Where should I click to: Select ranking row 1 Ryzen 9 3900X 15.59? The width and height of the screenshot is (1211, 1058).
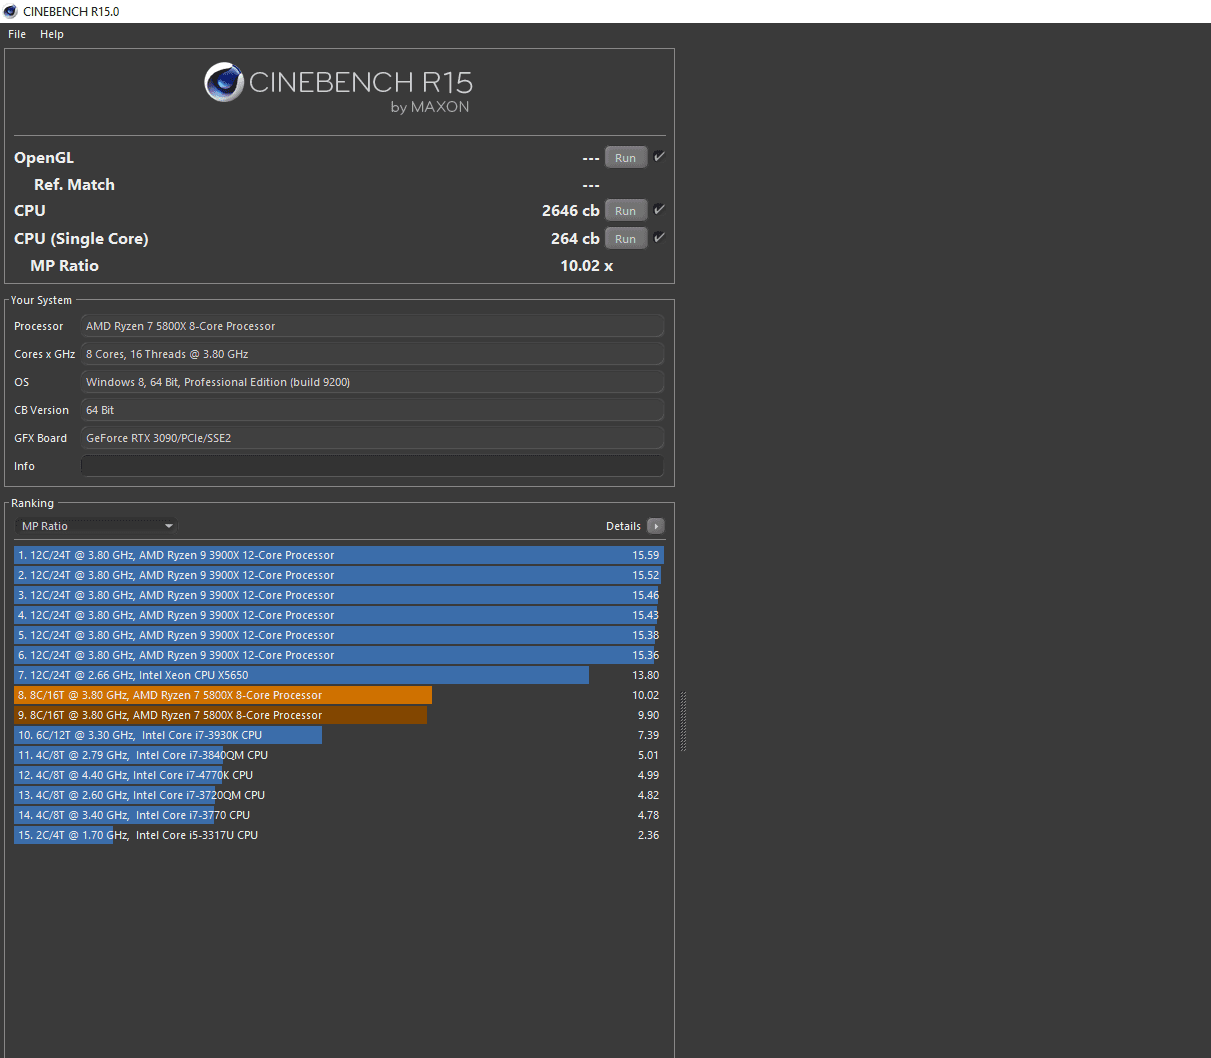coord(339,555)
